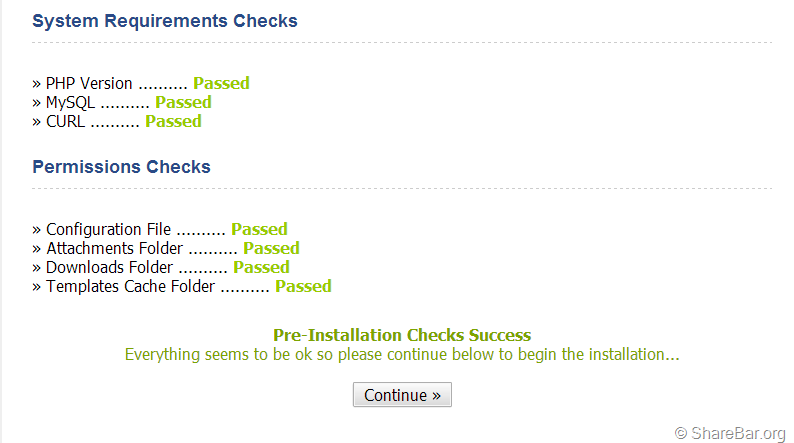The width and height of the screenshot is (794, 443).
Task: Click the Passed status beside Templates Cache Folder
Action: (x=303, y=287)
